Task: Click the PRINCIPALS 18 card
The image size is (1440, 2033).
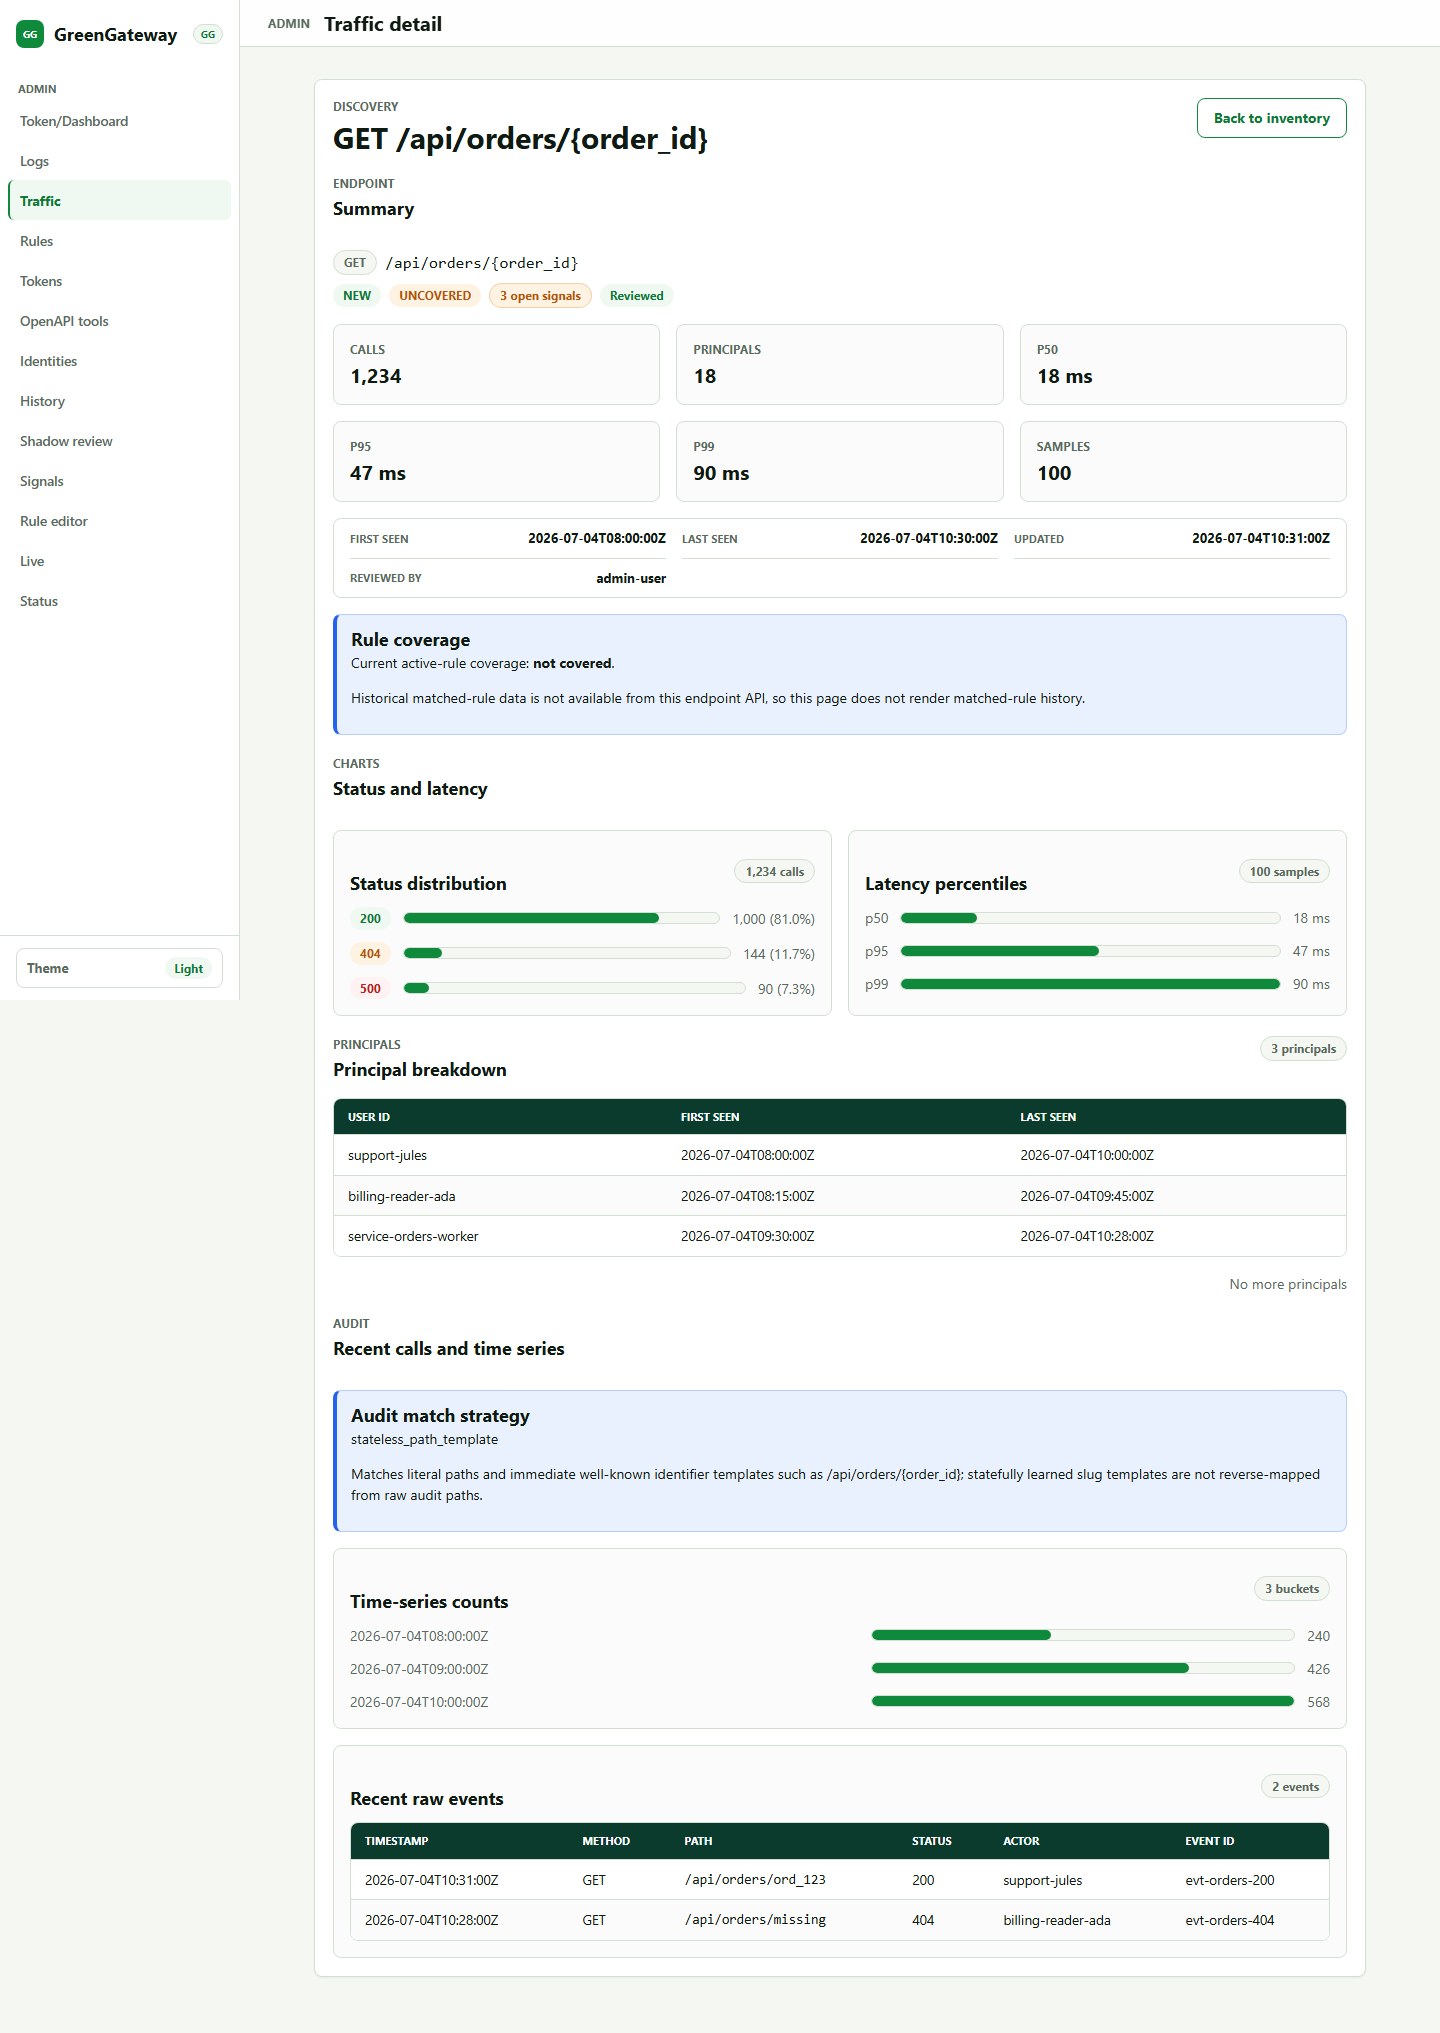Action: pos(839,364)
